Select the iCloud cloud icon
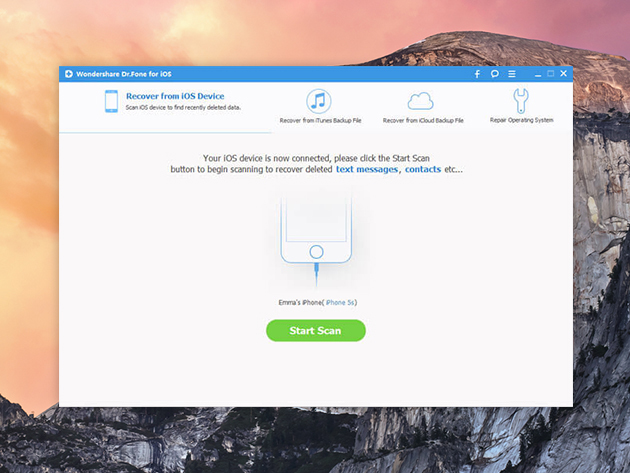Viewport: 630px width, 473px height. click(420, 101)
